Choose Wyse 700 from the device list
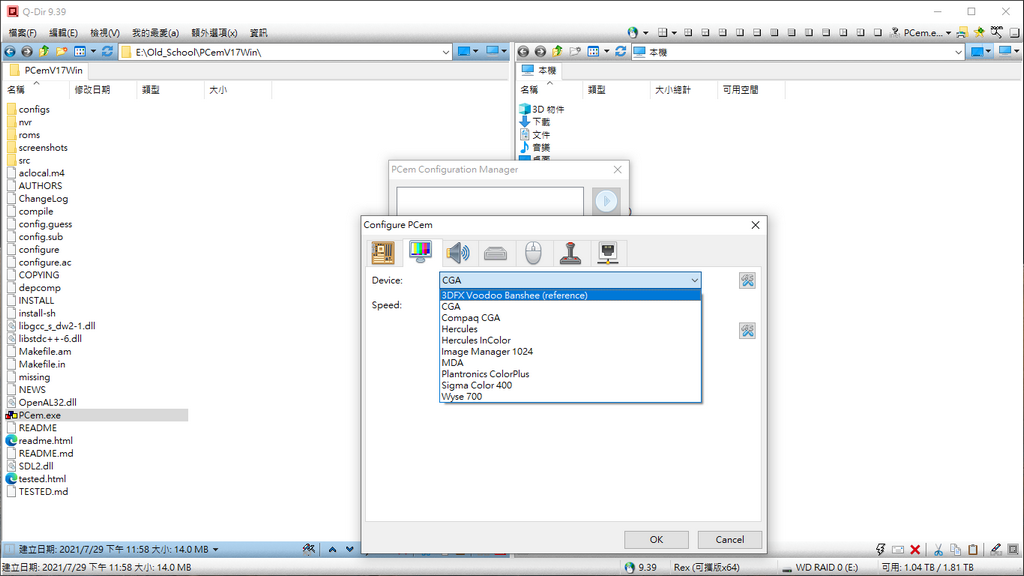 click(570, 396)
